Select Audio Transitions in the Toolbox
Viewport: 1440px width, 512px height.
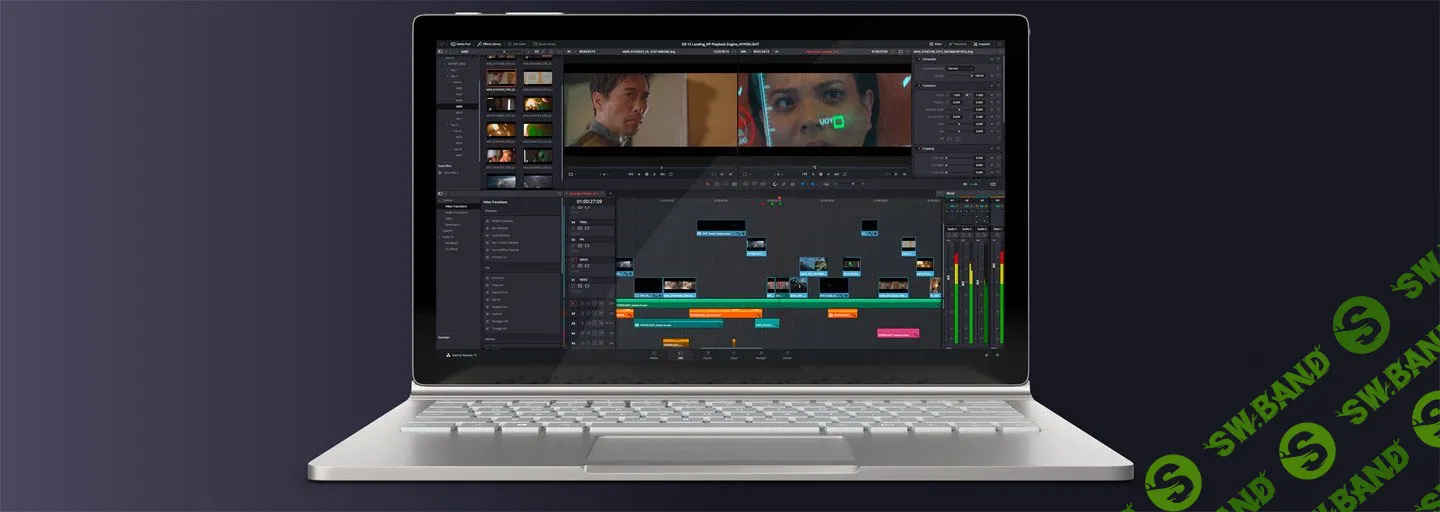[458, 212]
